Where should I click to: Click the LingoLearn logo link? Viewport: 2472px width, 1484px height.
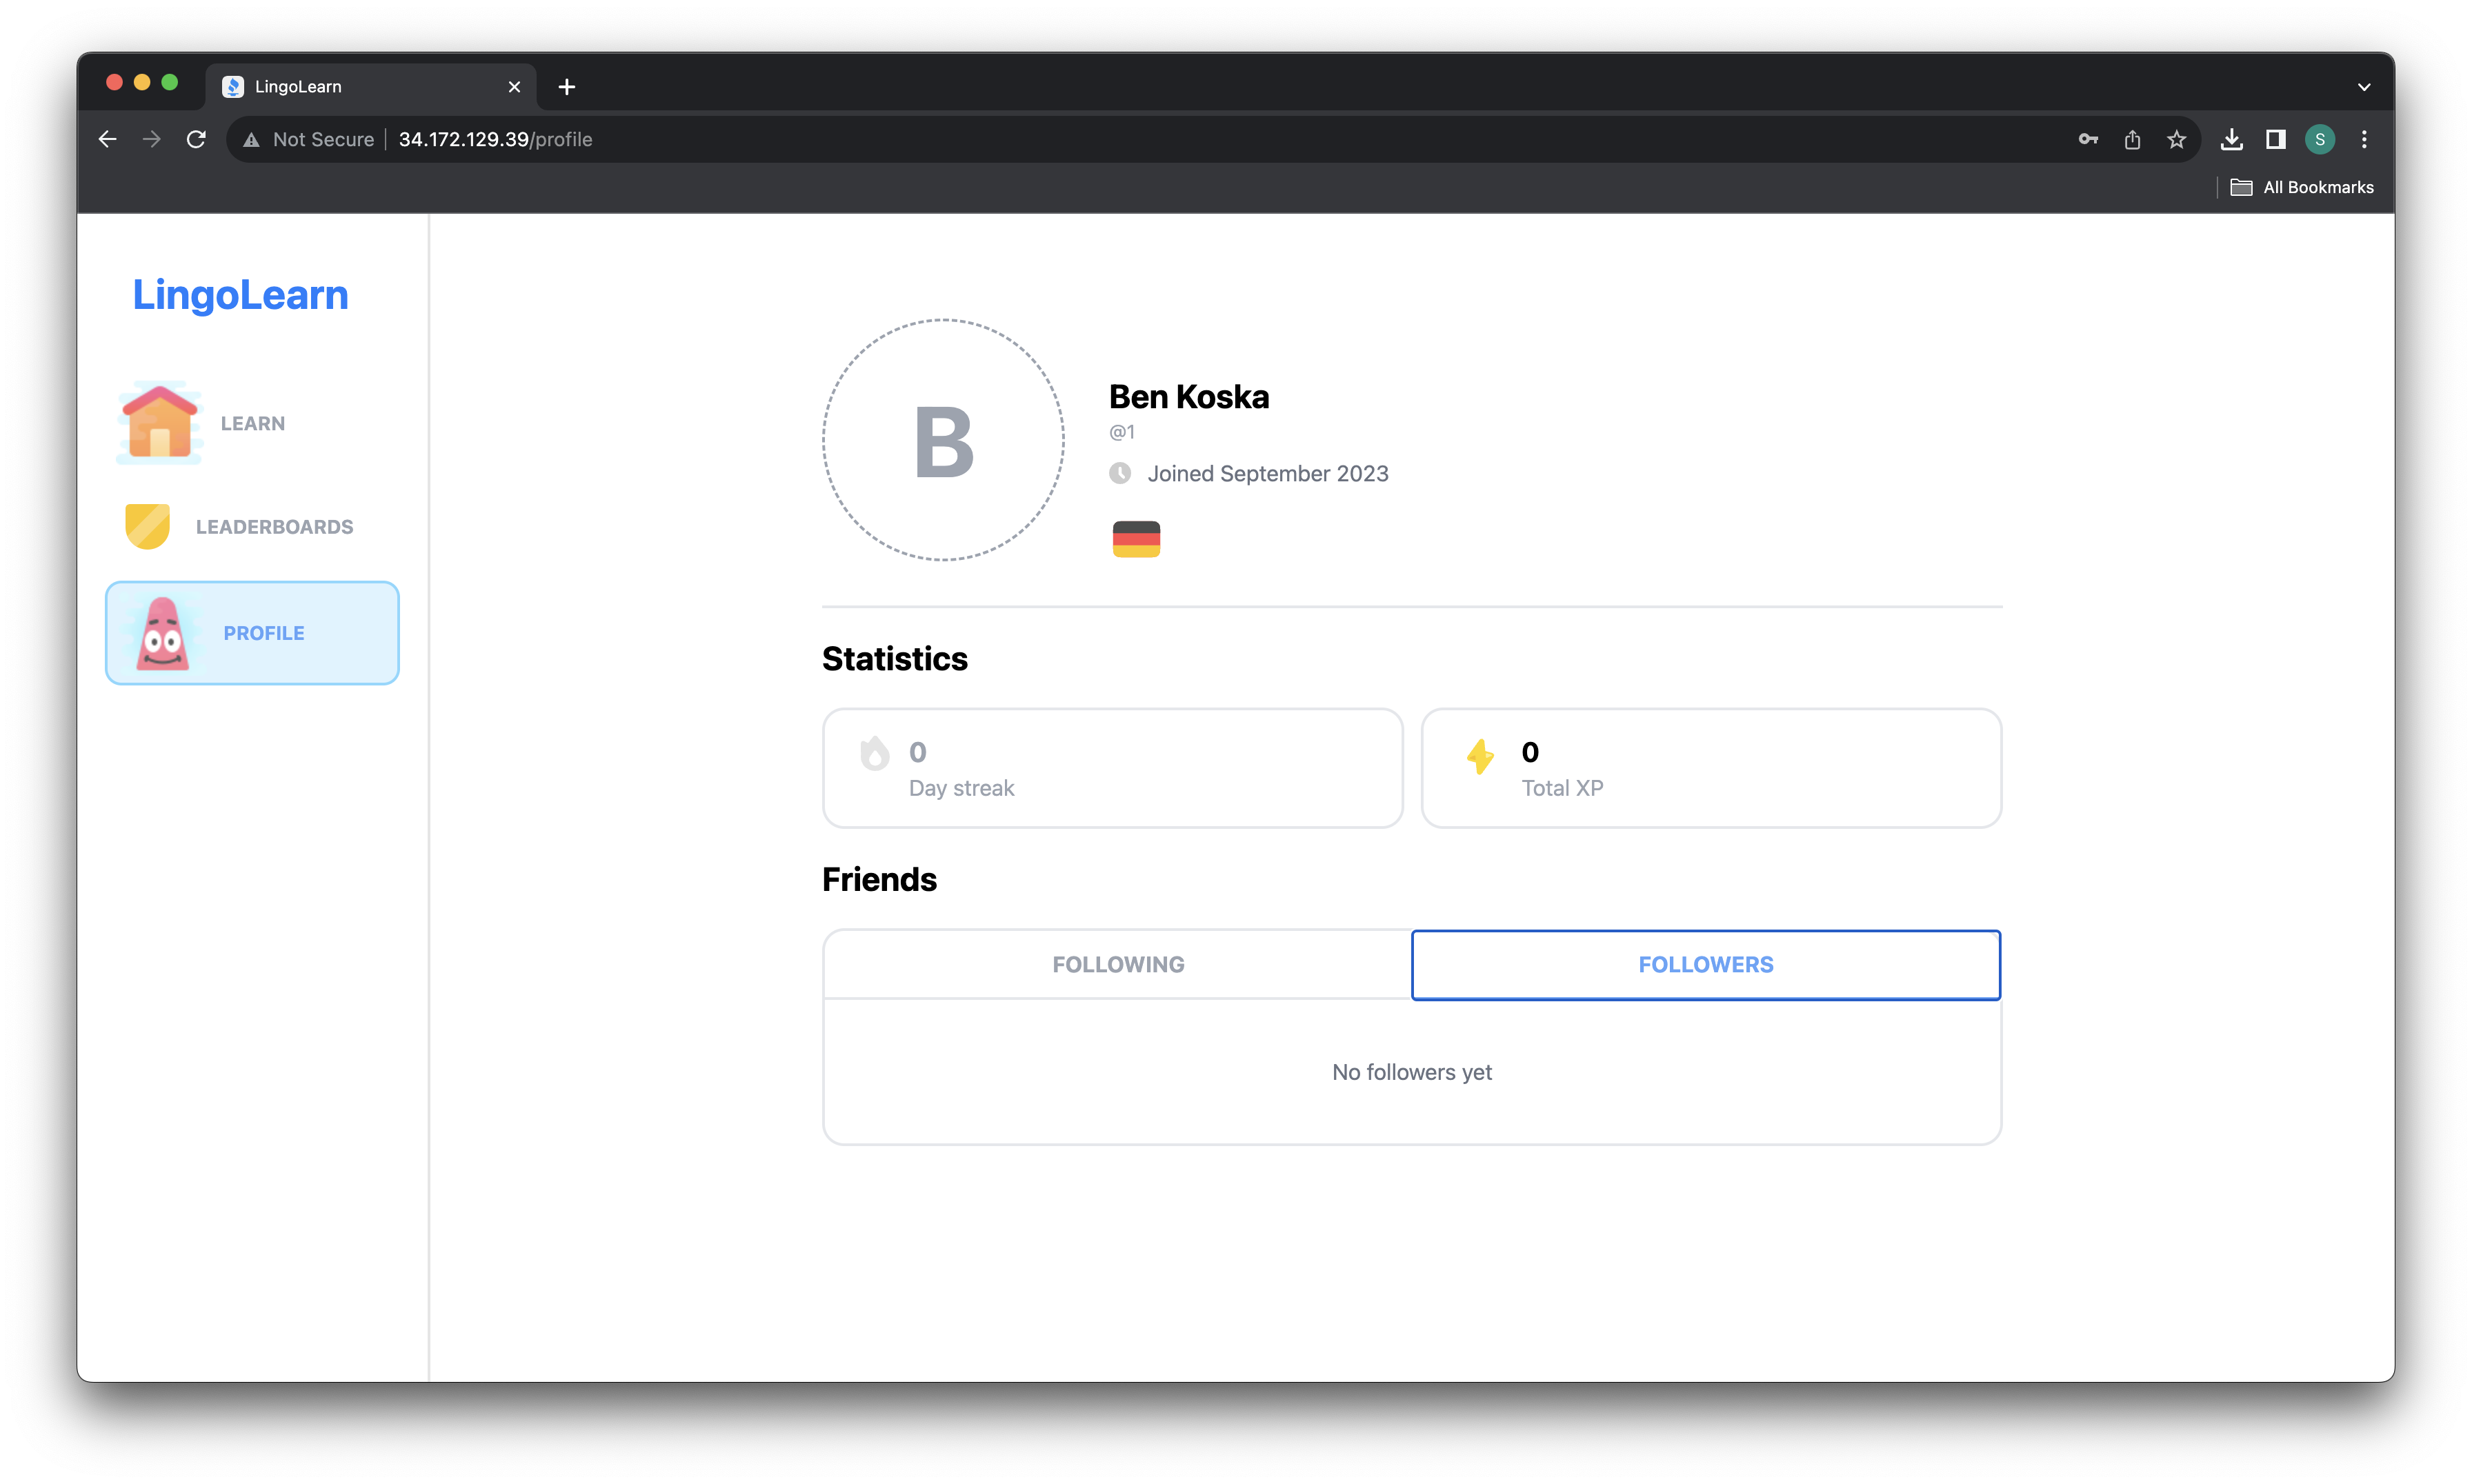[x=240, y=295]
